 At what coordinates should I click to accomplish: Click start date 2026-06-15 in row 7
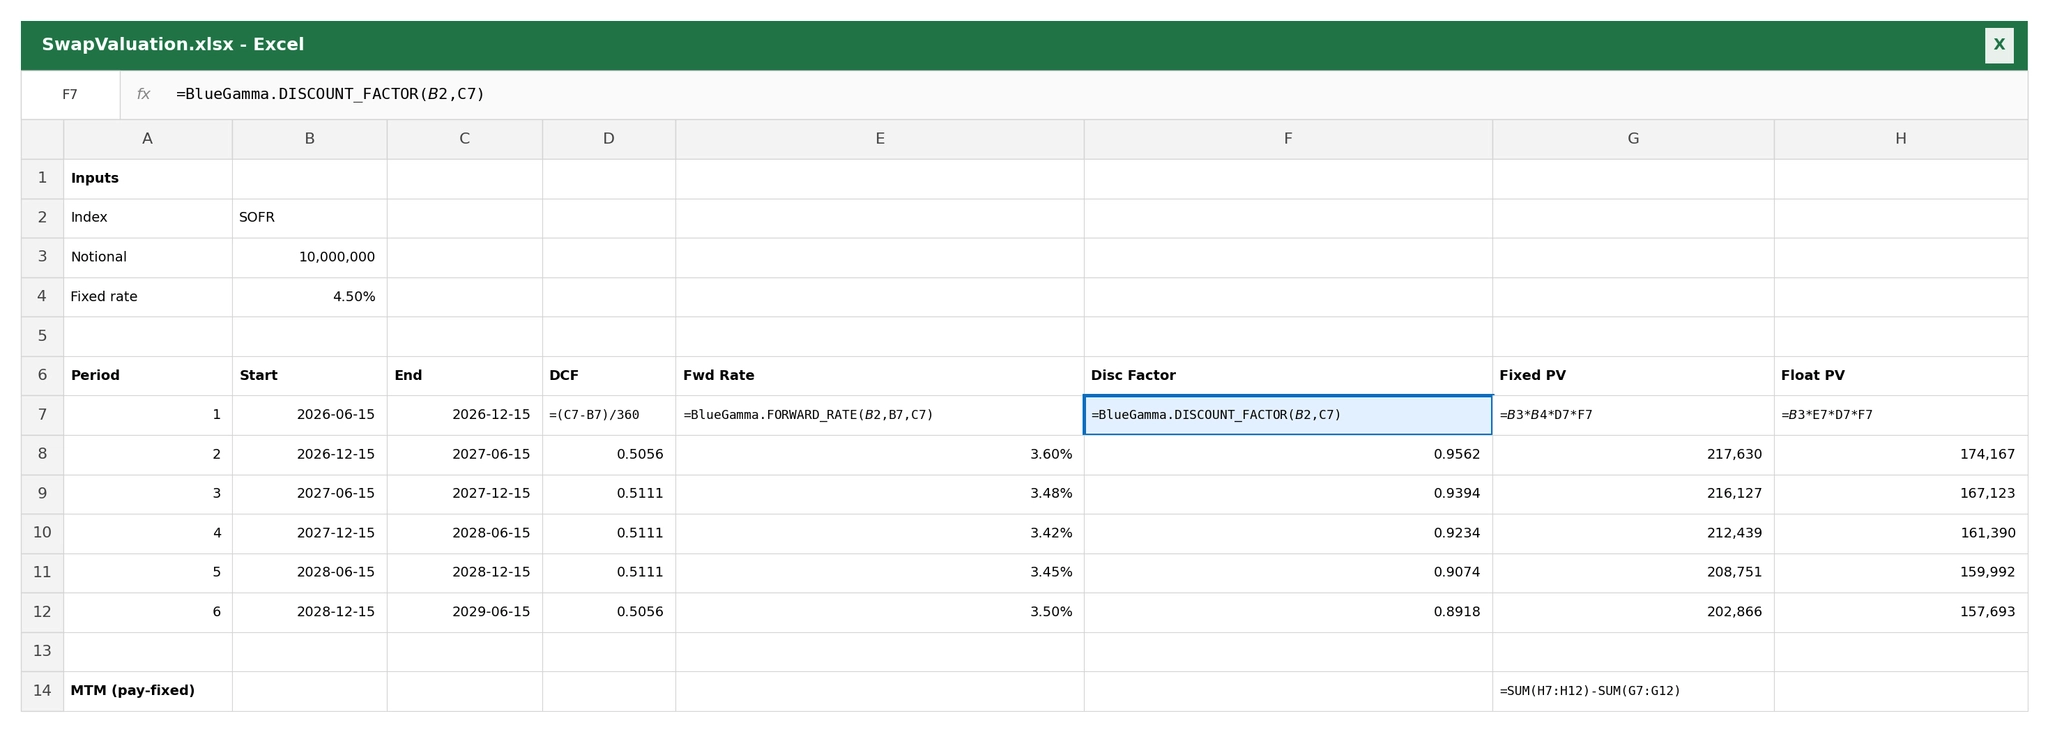pyautogui.click(x=310, y=415)
